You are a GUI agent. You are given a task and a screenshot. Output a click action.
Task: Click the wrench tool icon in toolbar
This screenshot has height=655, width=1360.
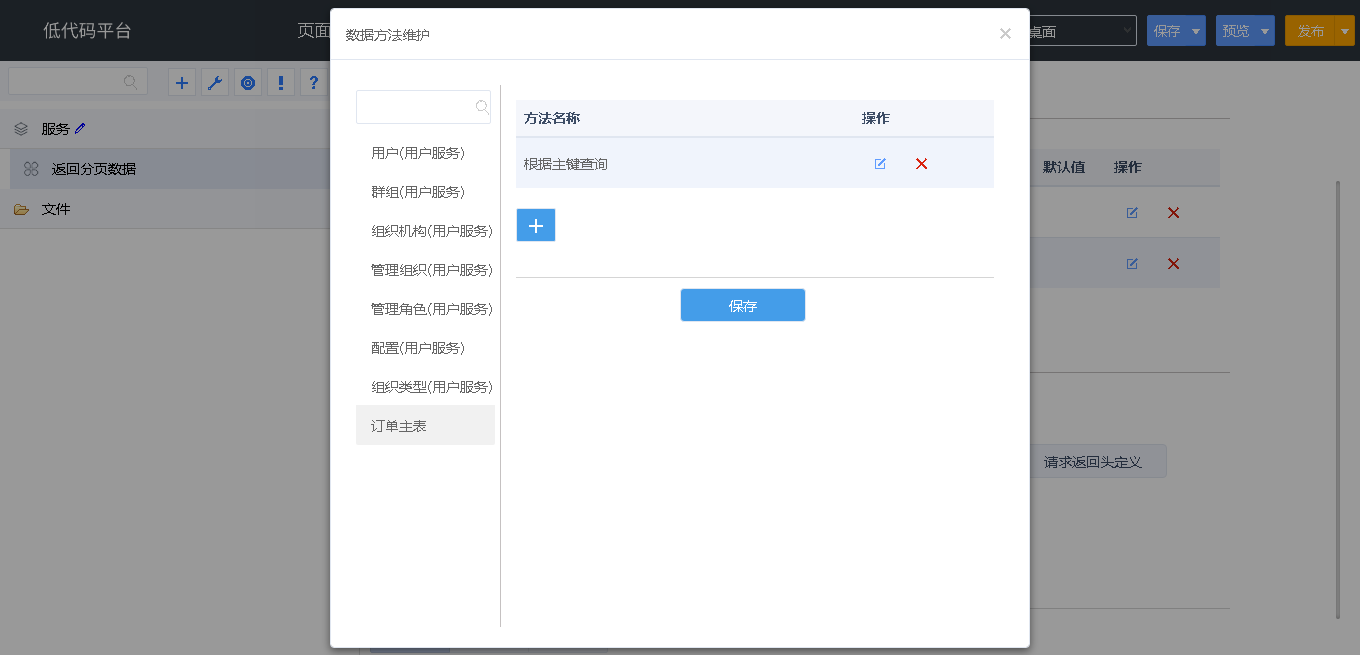tap(215, 83)
